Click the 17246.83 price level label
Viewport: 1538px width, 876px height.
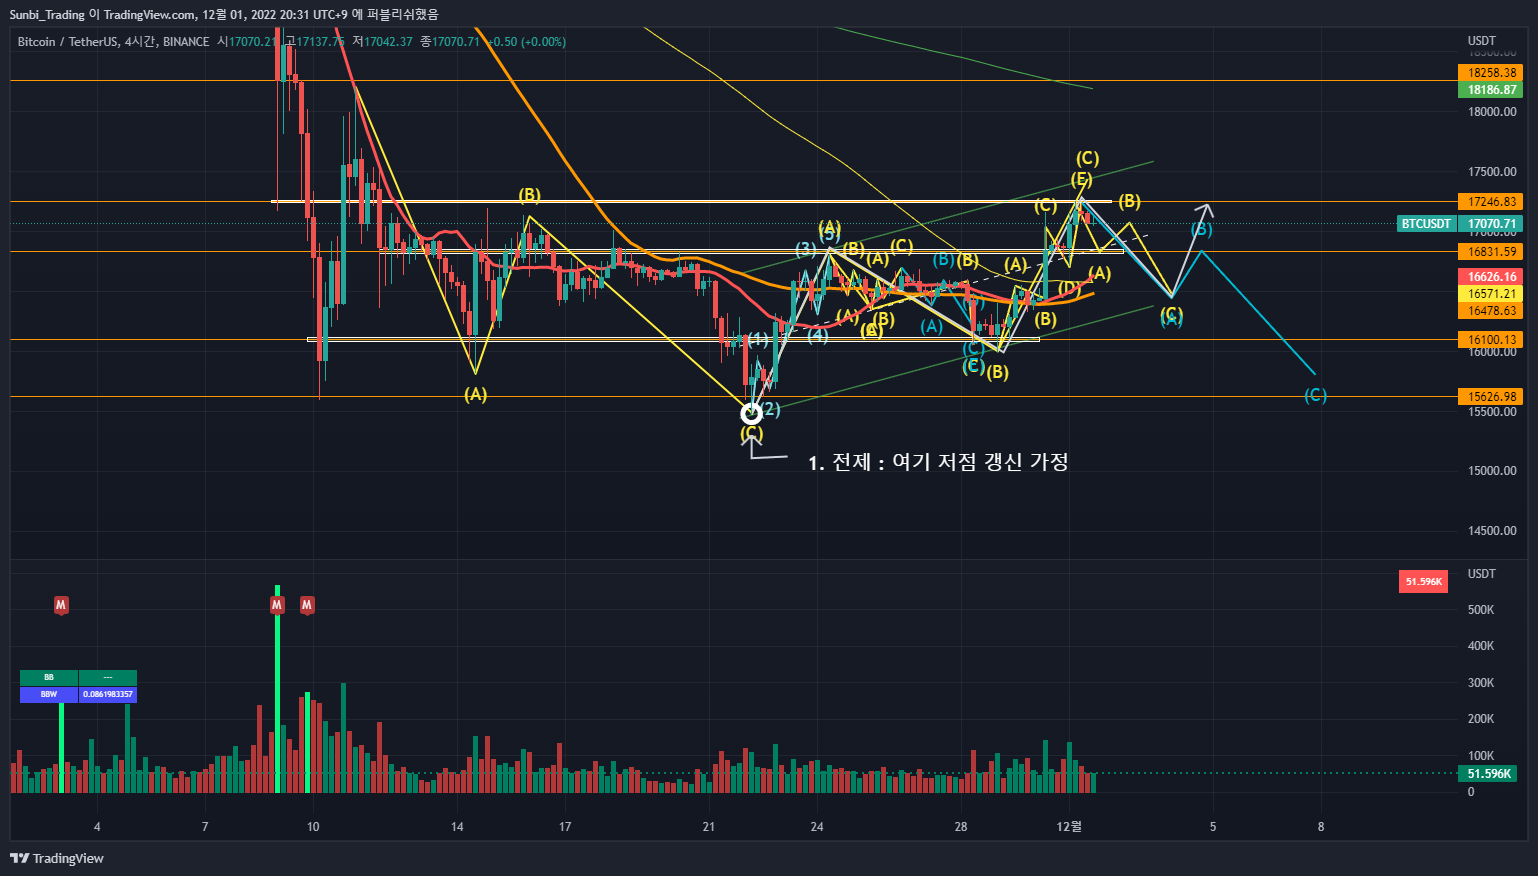[1490, 202]
